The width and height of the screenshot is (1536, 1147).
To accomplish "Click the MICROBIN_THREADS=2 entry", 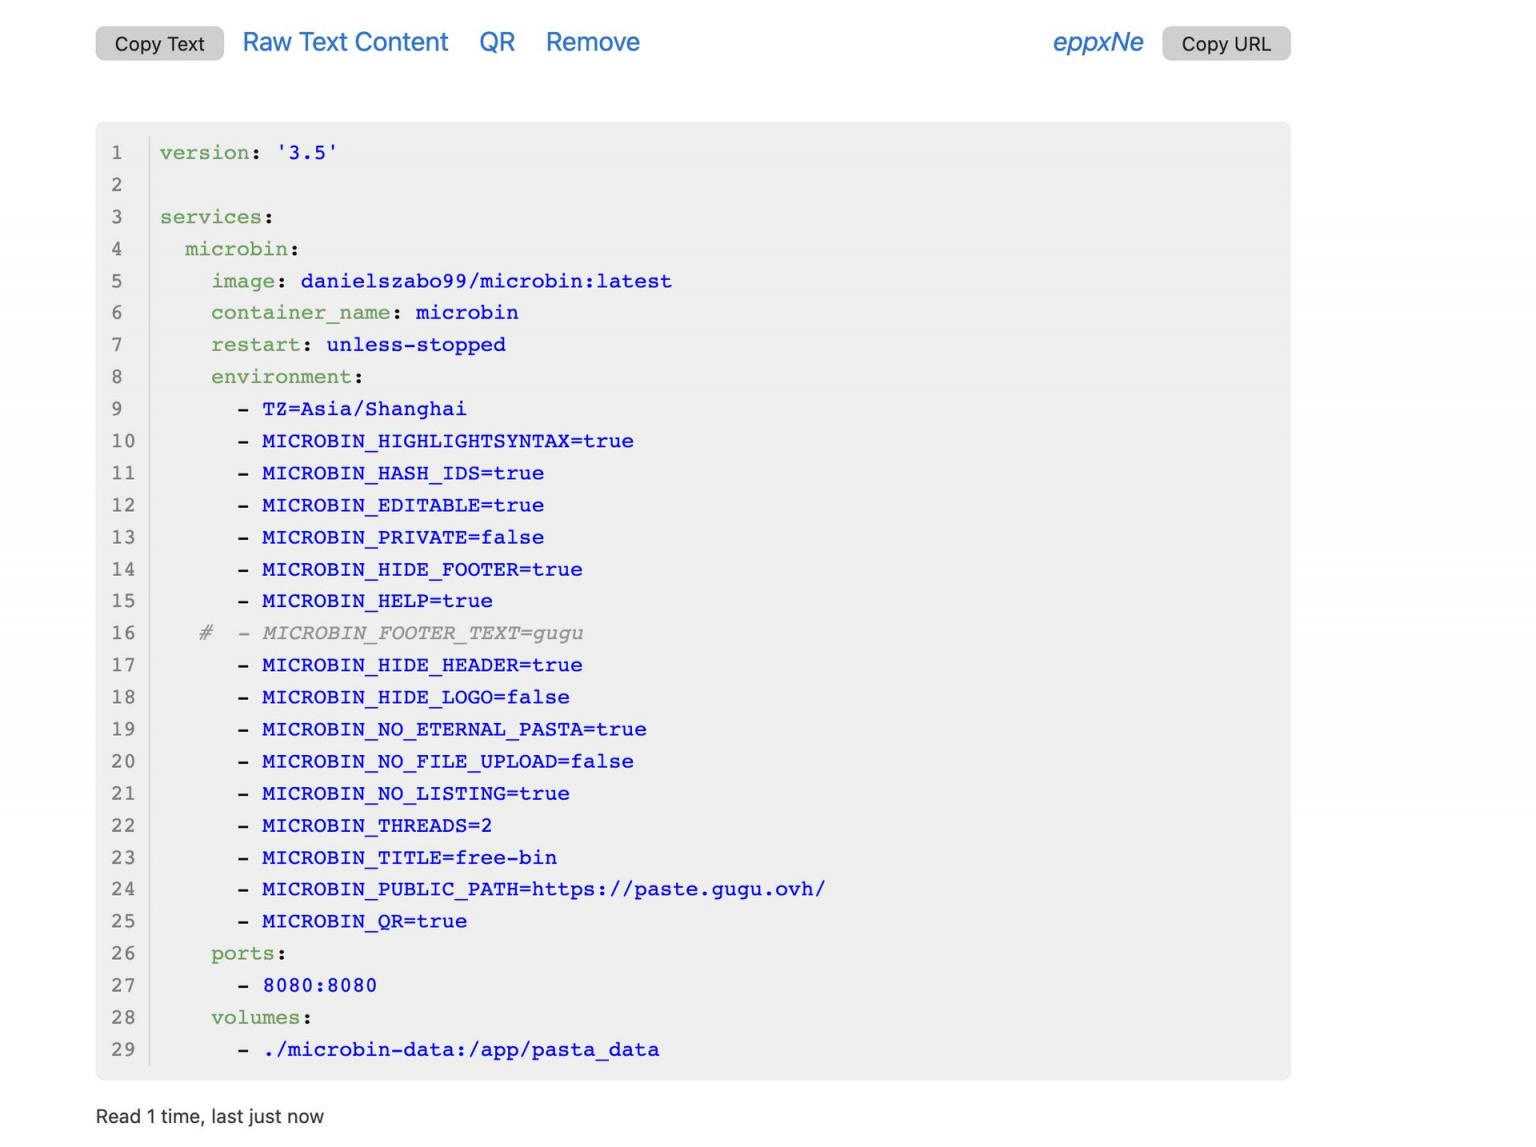I will [x=377, y=825].
